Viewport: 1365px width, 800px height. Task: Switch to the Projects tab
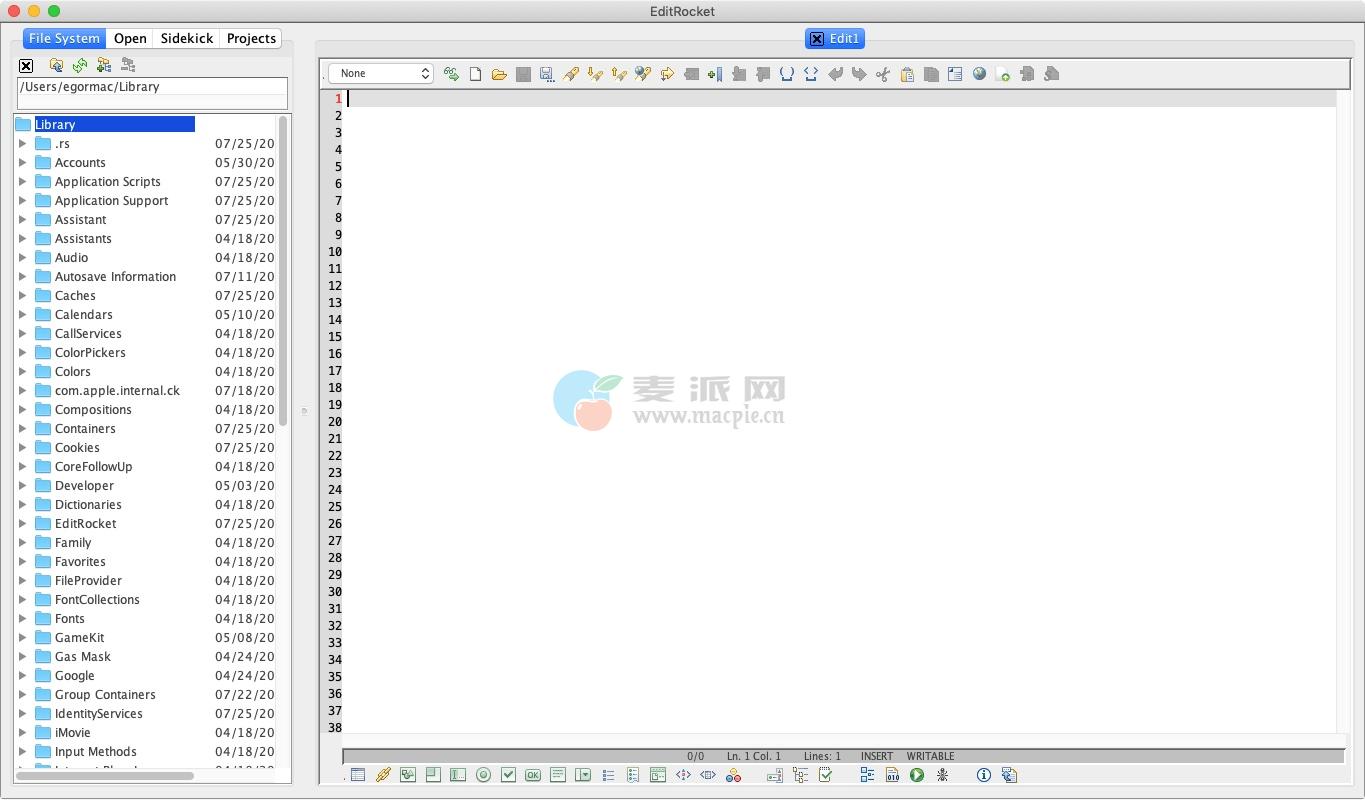(x=251, y=38)
